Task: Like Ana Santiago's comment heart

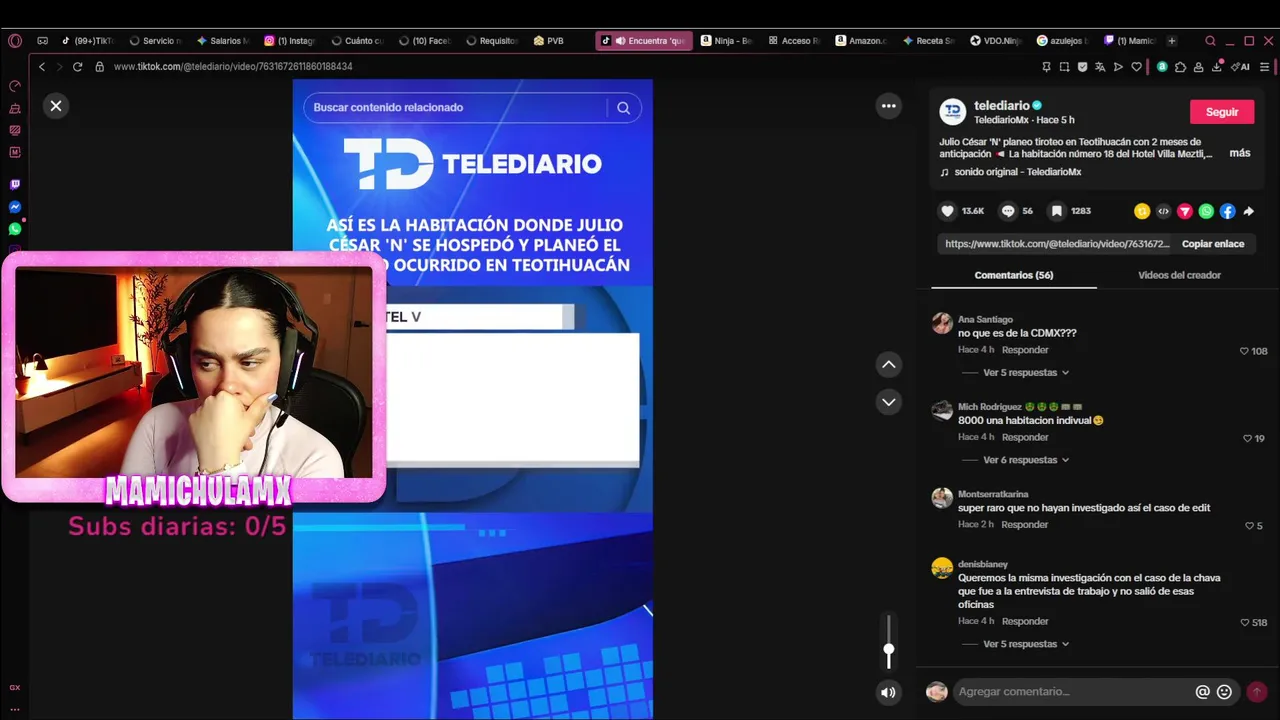Action: pos(1244,351)
